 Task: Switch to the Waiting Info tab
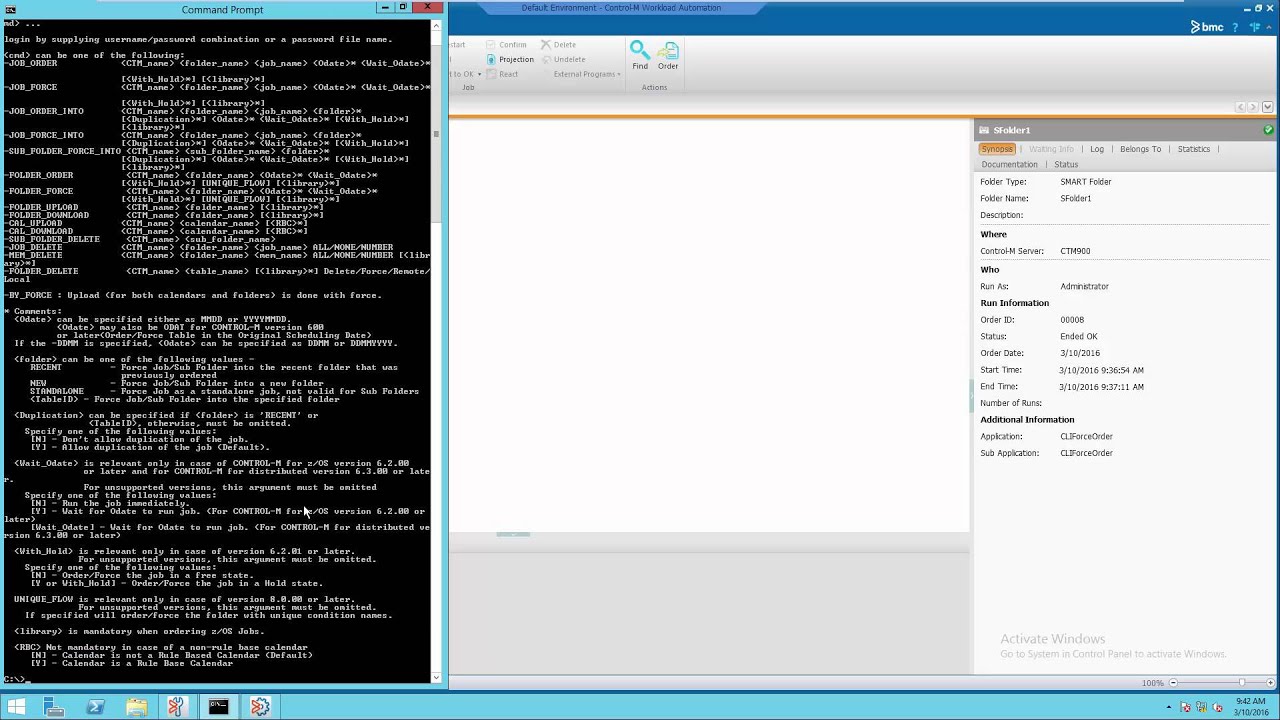[x=1051, y=149]
